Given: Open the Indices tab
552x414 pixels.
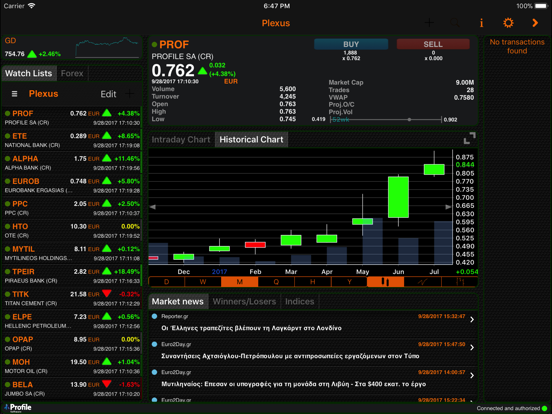Looking at the screenshot, I should [x=300, y=302].
